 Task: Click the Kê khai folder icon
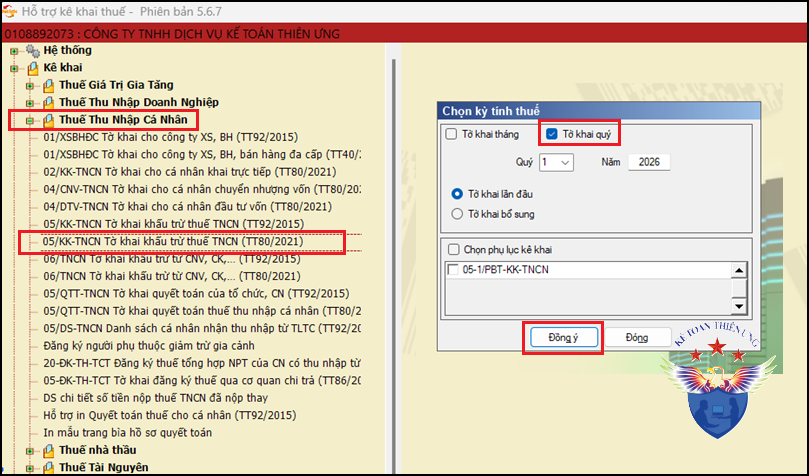coord(33,68)
